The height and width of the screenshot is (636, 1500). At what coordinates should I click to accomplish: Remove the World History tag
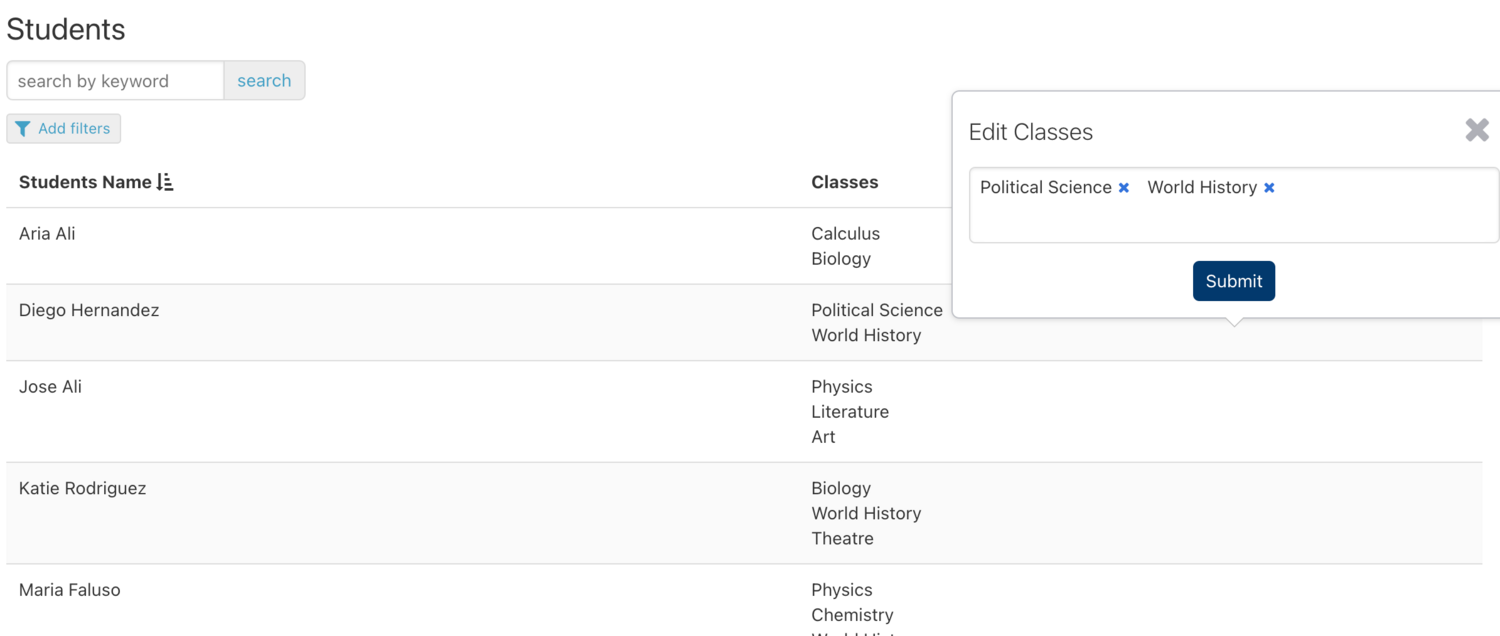point(1269,188)
